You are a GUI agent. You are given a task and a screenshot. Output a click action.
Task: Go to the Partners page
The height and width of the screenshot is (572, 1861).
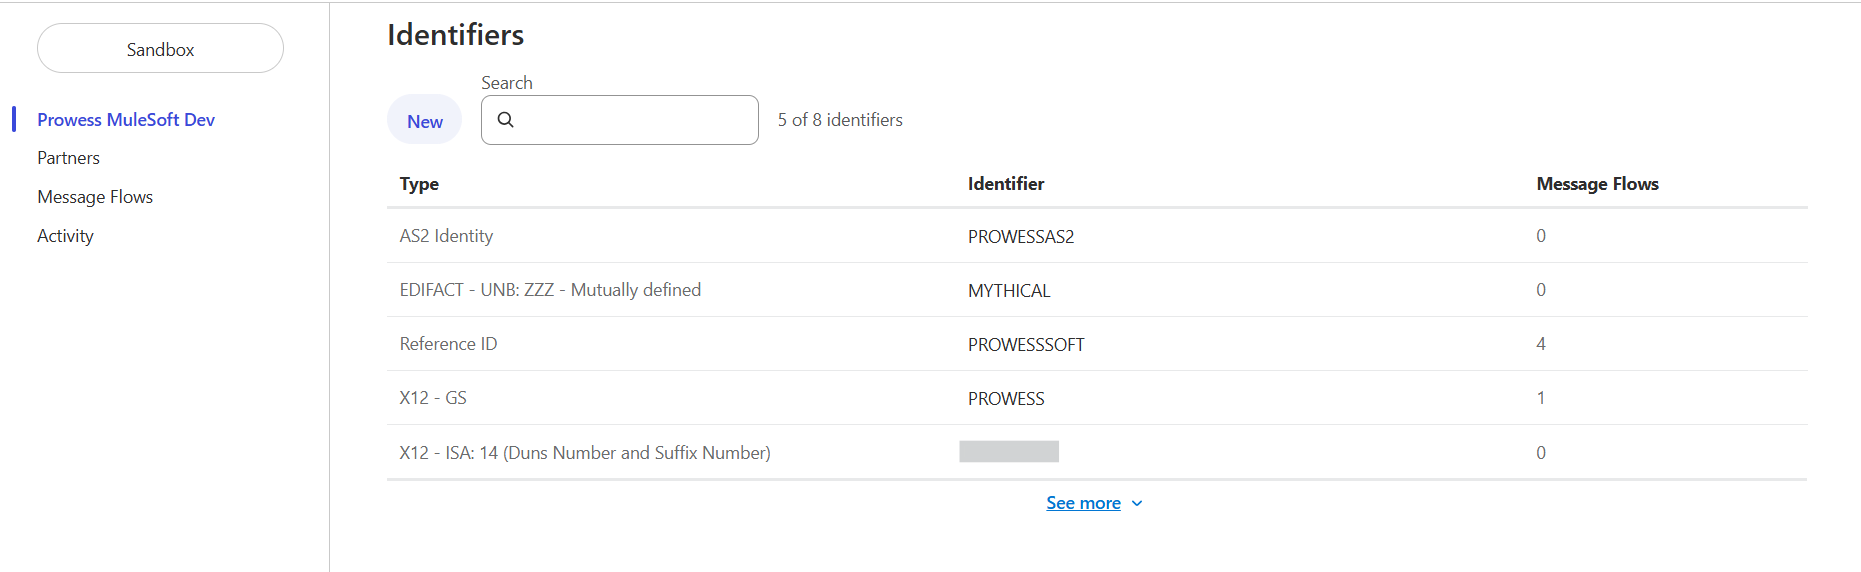click(x=69, y=158)
